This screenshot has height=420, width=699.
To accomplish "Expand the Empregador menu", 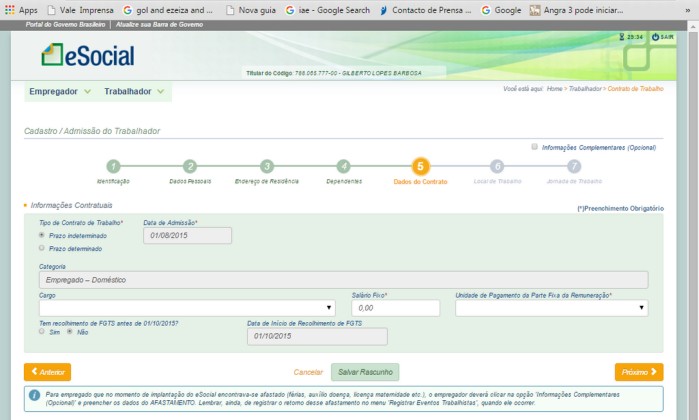I will click(x=60, y=91).
